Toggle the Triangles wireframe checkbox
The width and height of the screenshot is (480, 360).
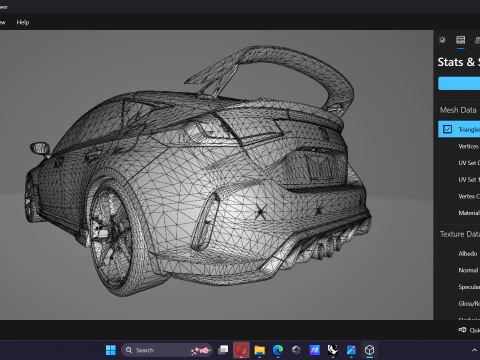[x=447, y=129]
